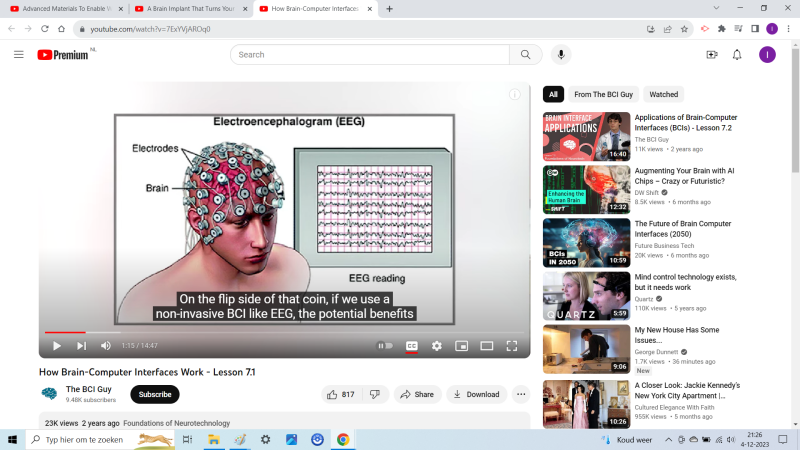This screenshot has height=450, width=800.
Task: Mute the video volume
Action: point(106,346)
